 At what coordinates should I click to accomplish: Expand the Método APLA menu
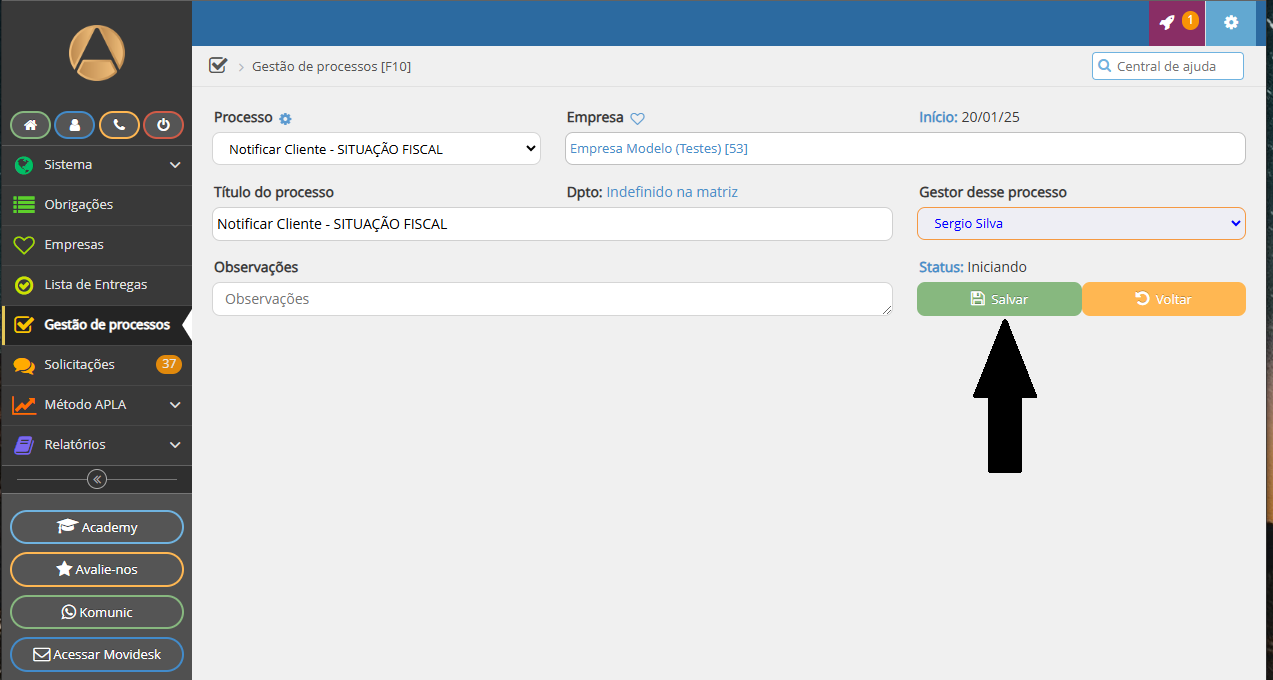[96, 405]
